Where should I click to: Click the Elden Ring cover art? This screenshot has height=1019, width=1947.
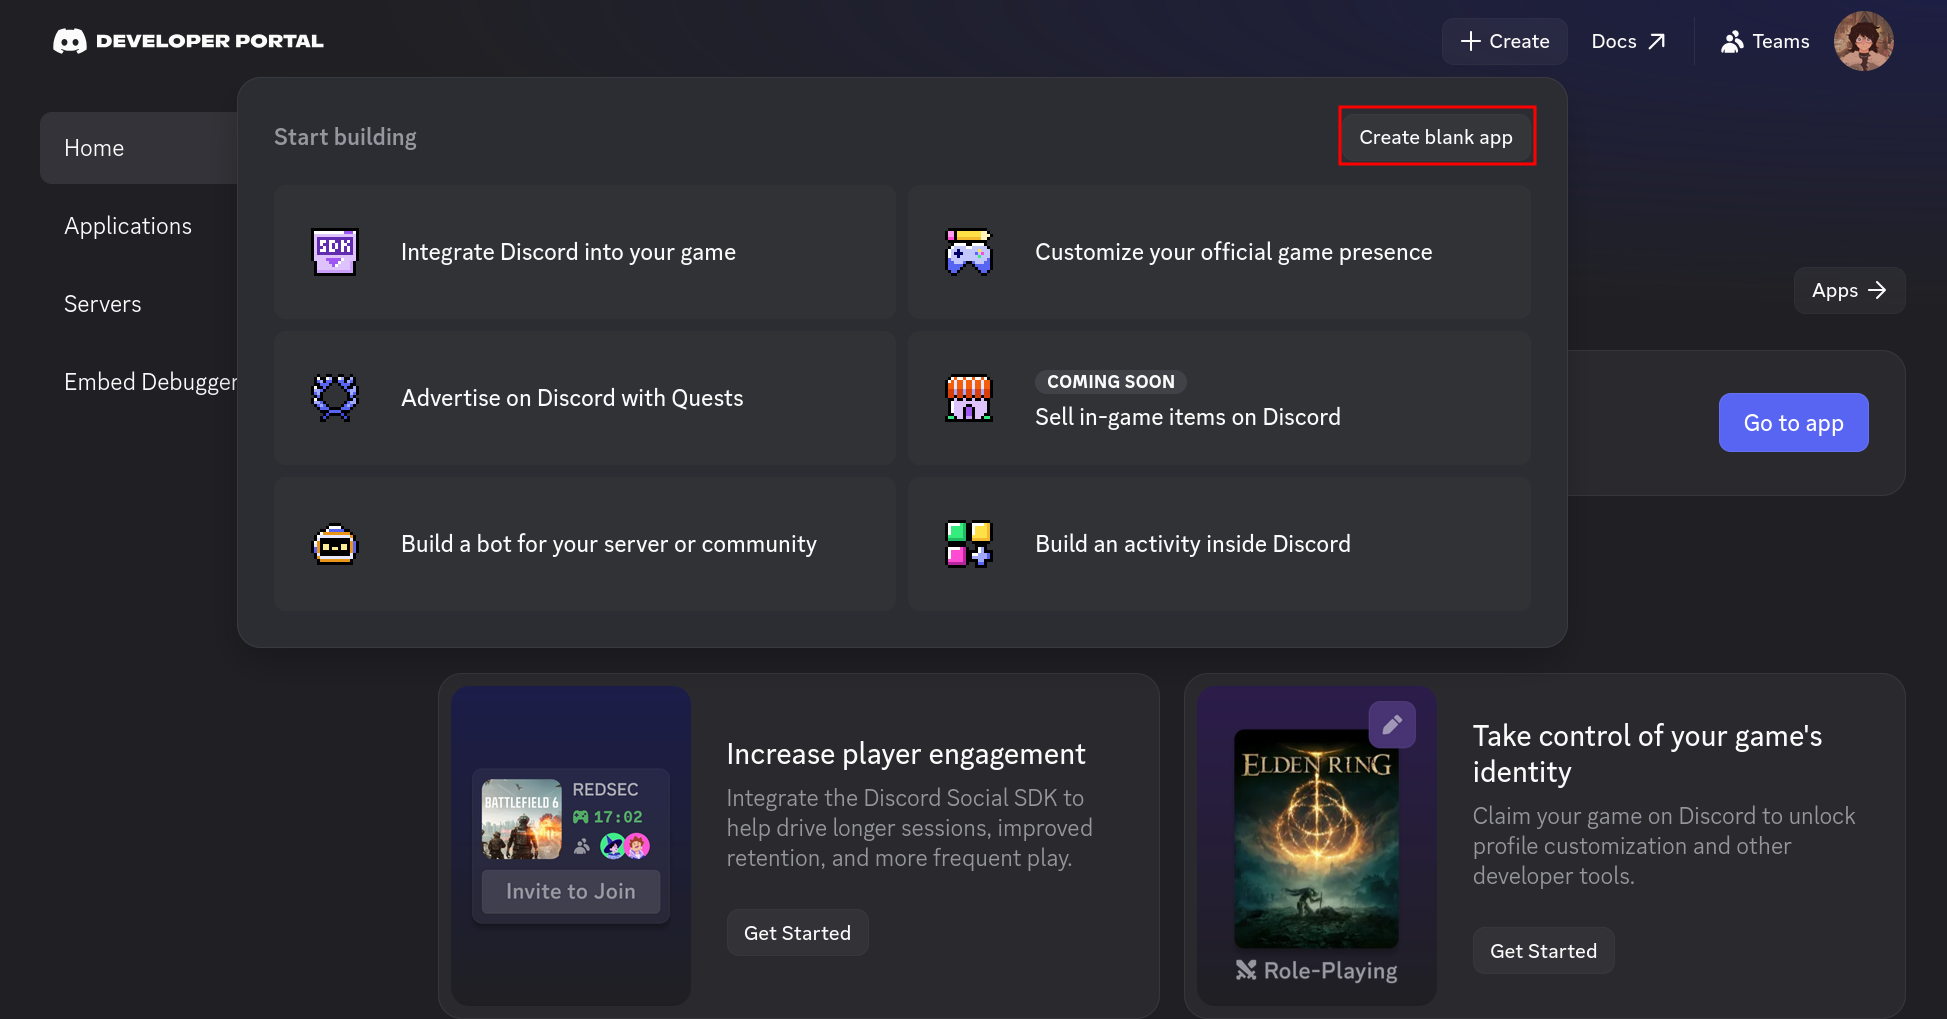tap(1317, 838)
